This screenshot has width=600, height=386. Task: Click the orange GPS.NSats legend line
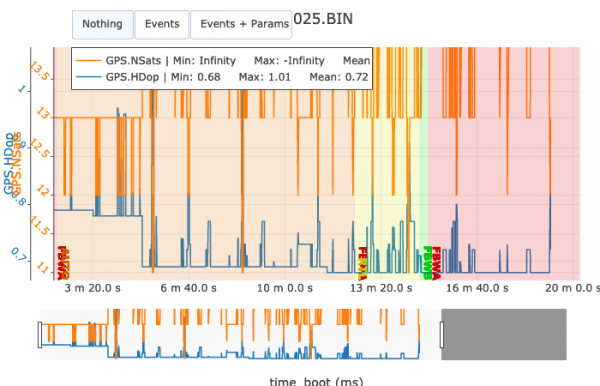[x=88, y=61]
